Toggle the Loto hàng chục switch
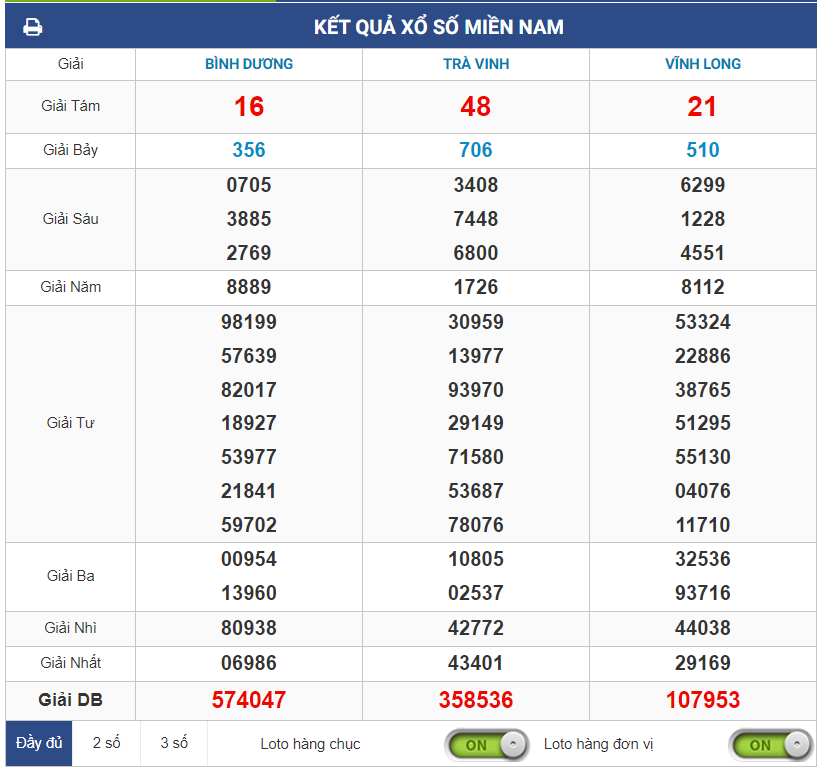 point(486,744)
